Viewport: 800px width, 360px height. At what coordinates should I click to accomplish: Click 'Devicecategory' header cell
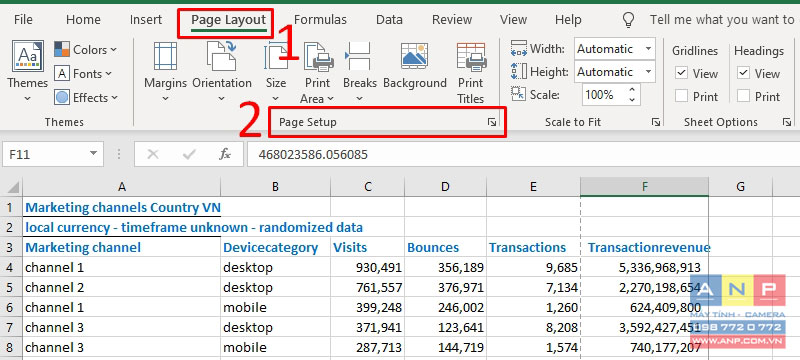pos(276,247)
